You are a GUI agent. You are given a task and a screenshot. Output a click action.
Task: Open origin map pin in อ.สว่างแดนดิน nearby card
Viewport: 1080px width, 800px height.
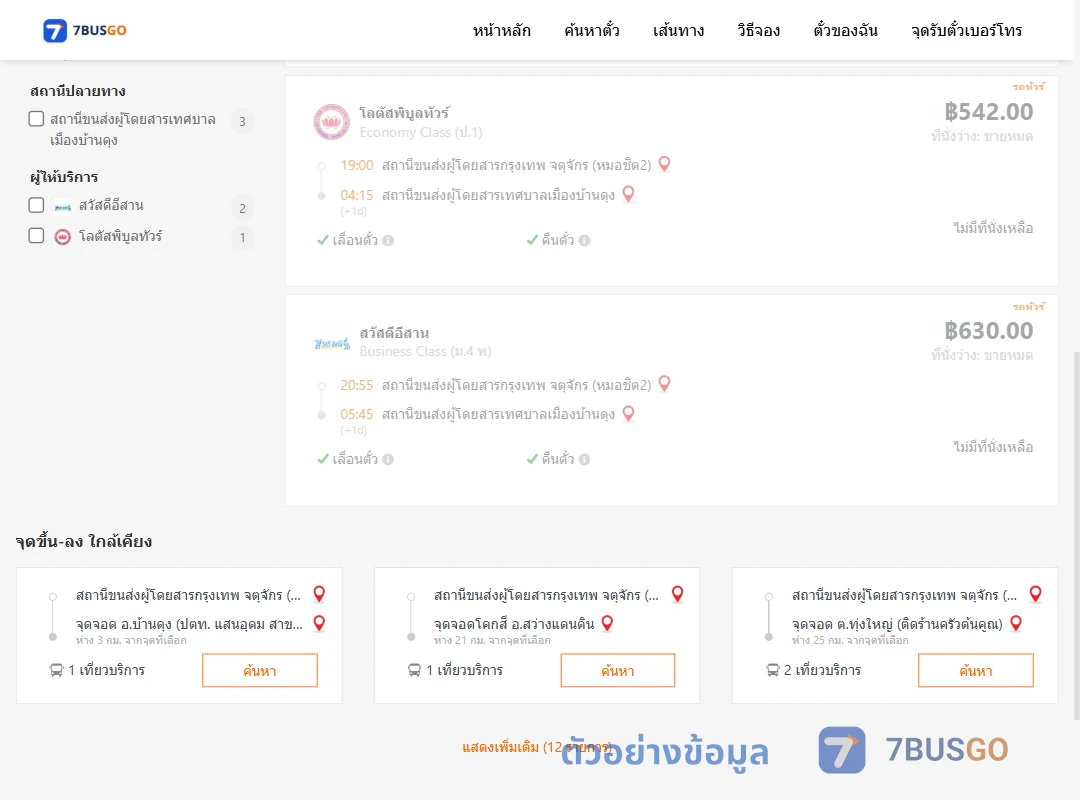tap(678, 594)
